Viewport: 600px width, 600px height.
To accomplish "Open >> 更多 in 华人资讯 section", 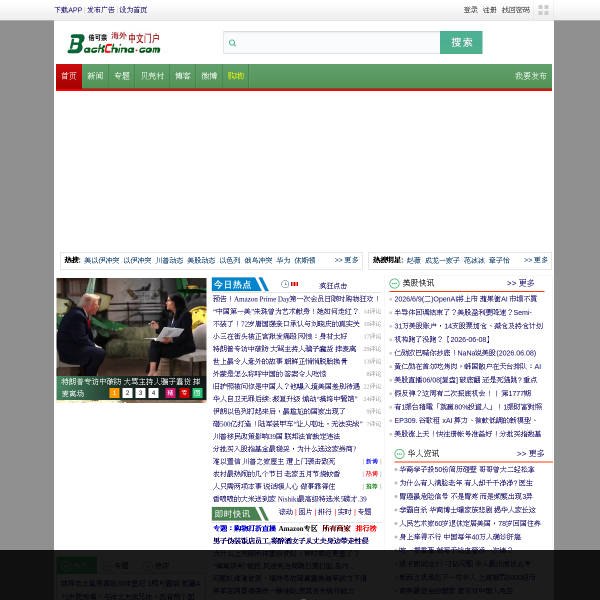I will (530, 453).
